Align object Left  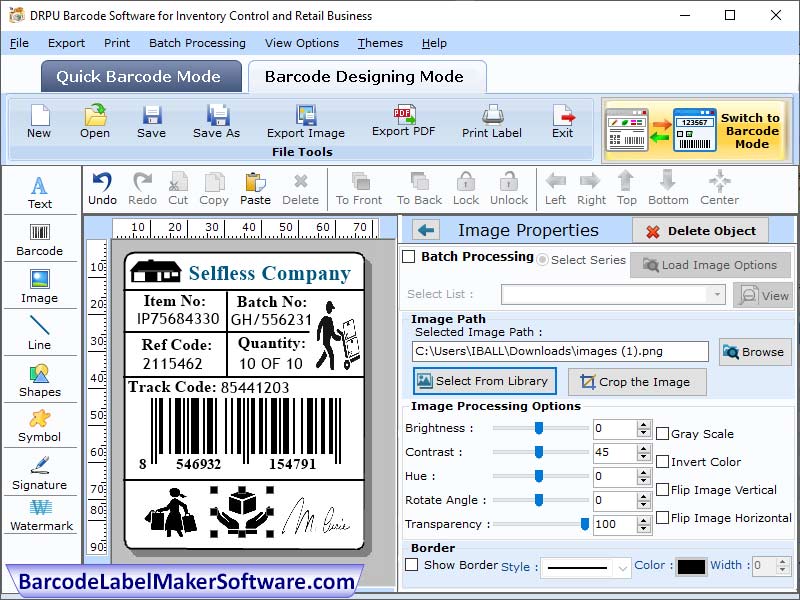[x=556, y=189]
